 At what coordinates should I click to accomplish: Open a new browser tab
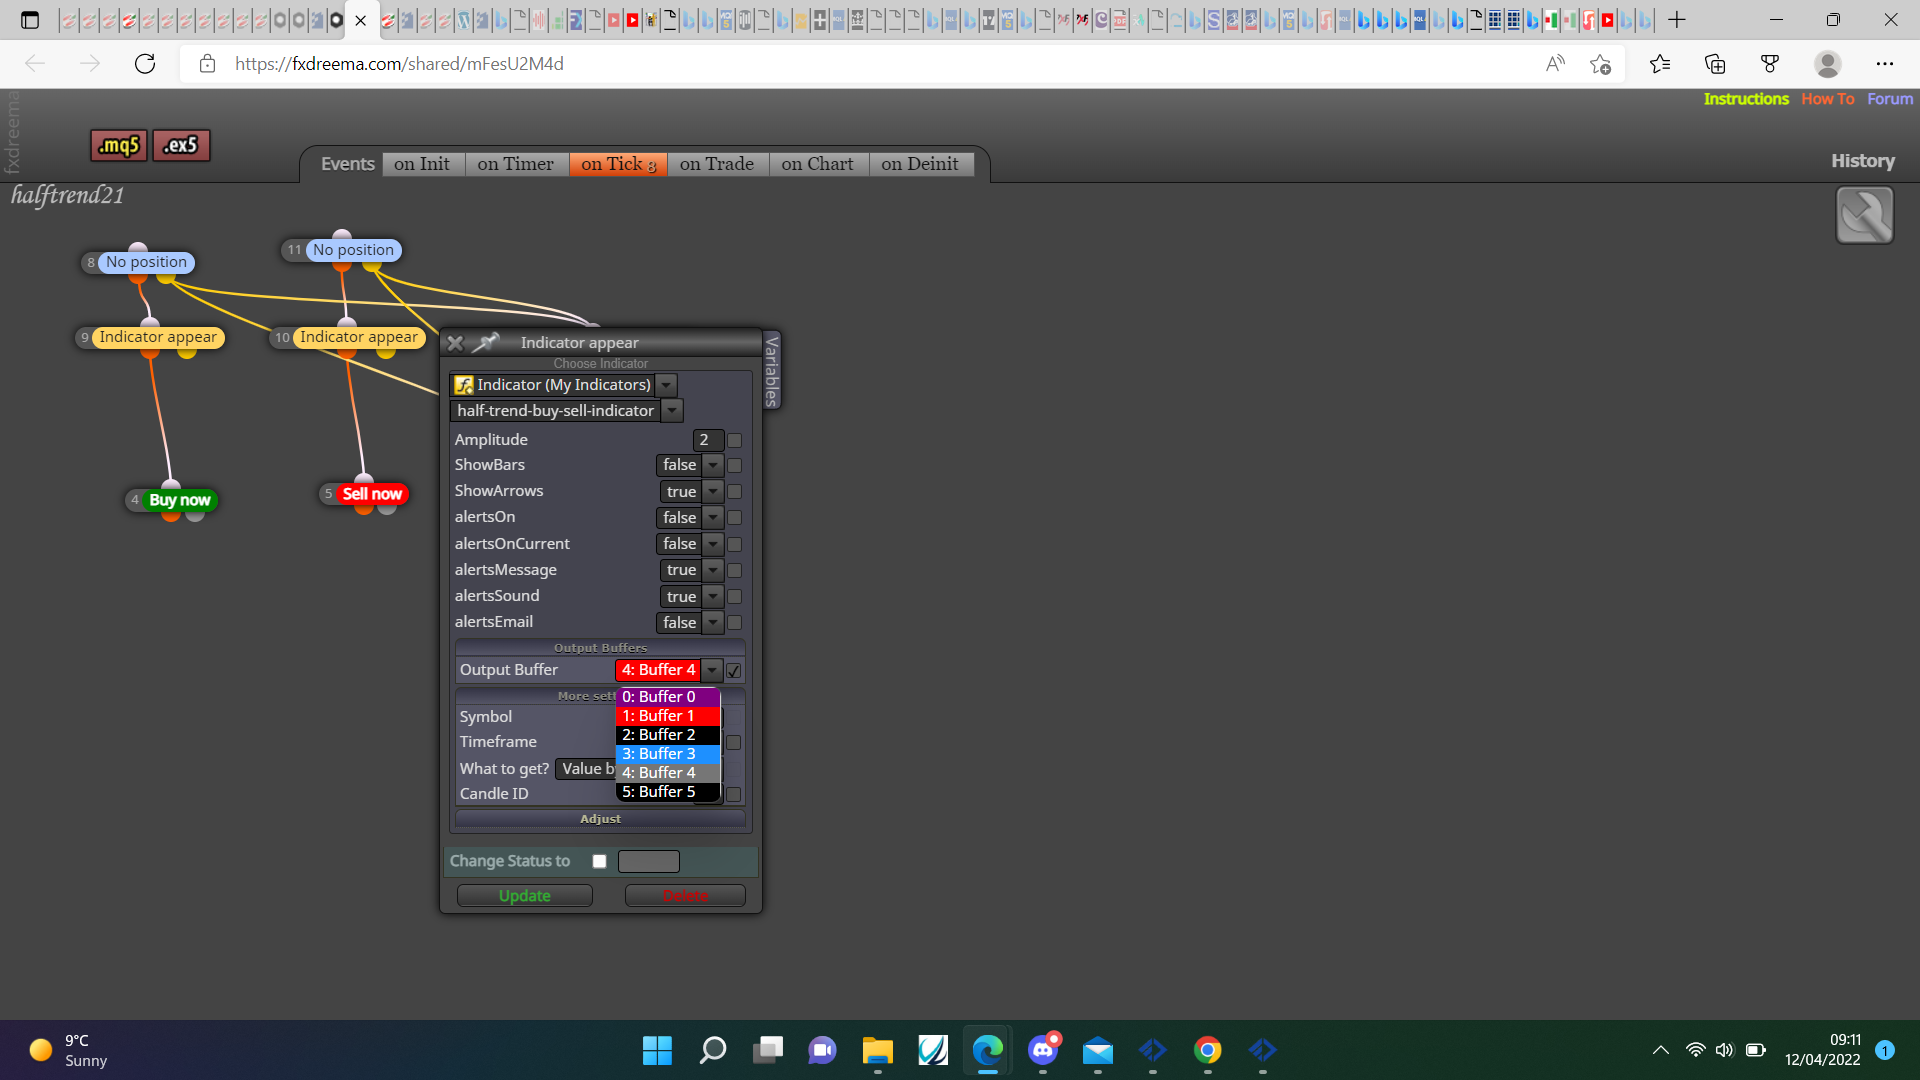[1677, 20]
